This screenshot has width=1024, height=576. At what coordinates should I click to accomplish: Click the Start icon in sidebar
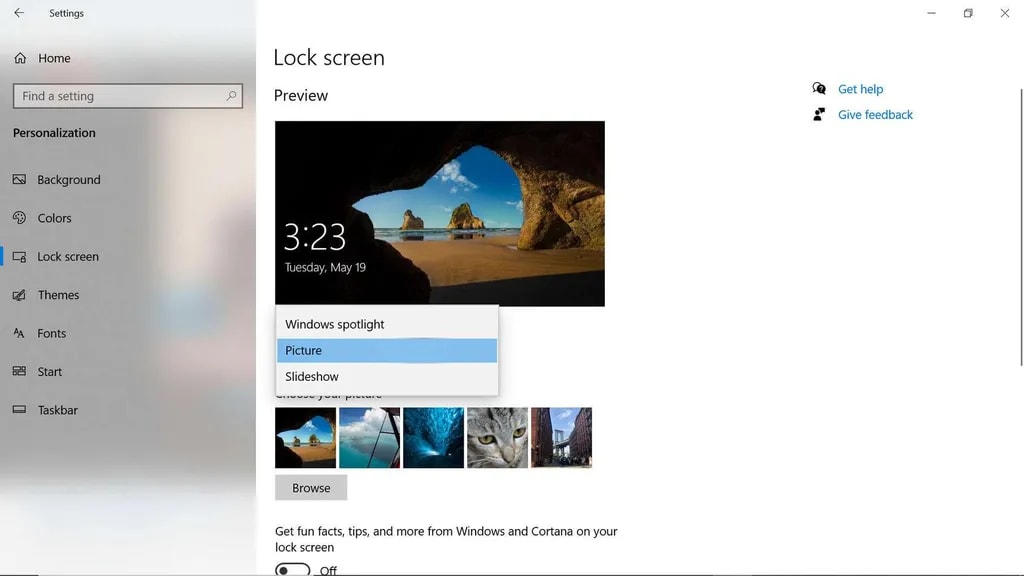click(19, 371)
